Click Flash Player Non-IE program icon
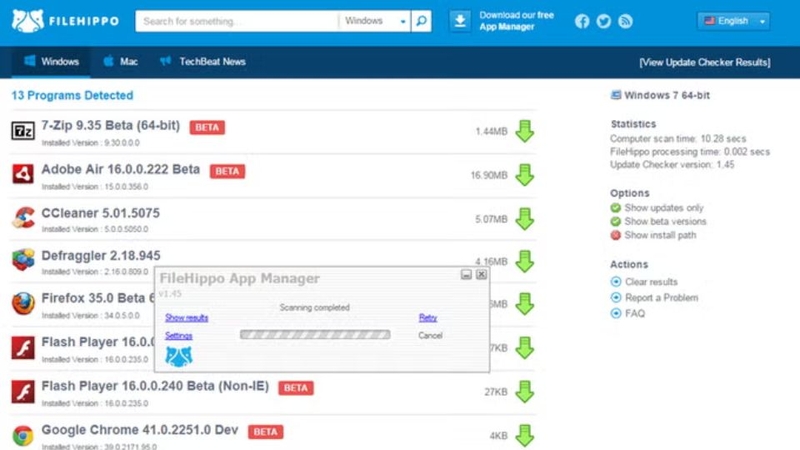The height and width of the screenshot is (450, 800). (x=23, y=391)
